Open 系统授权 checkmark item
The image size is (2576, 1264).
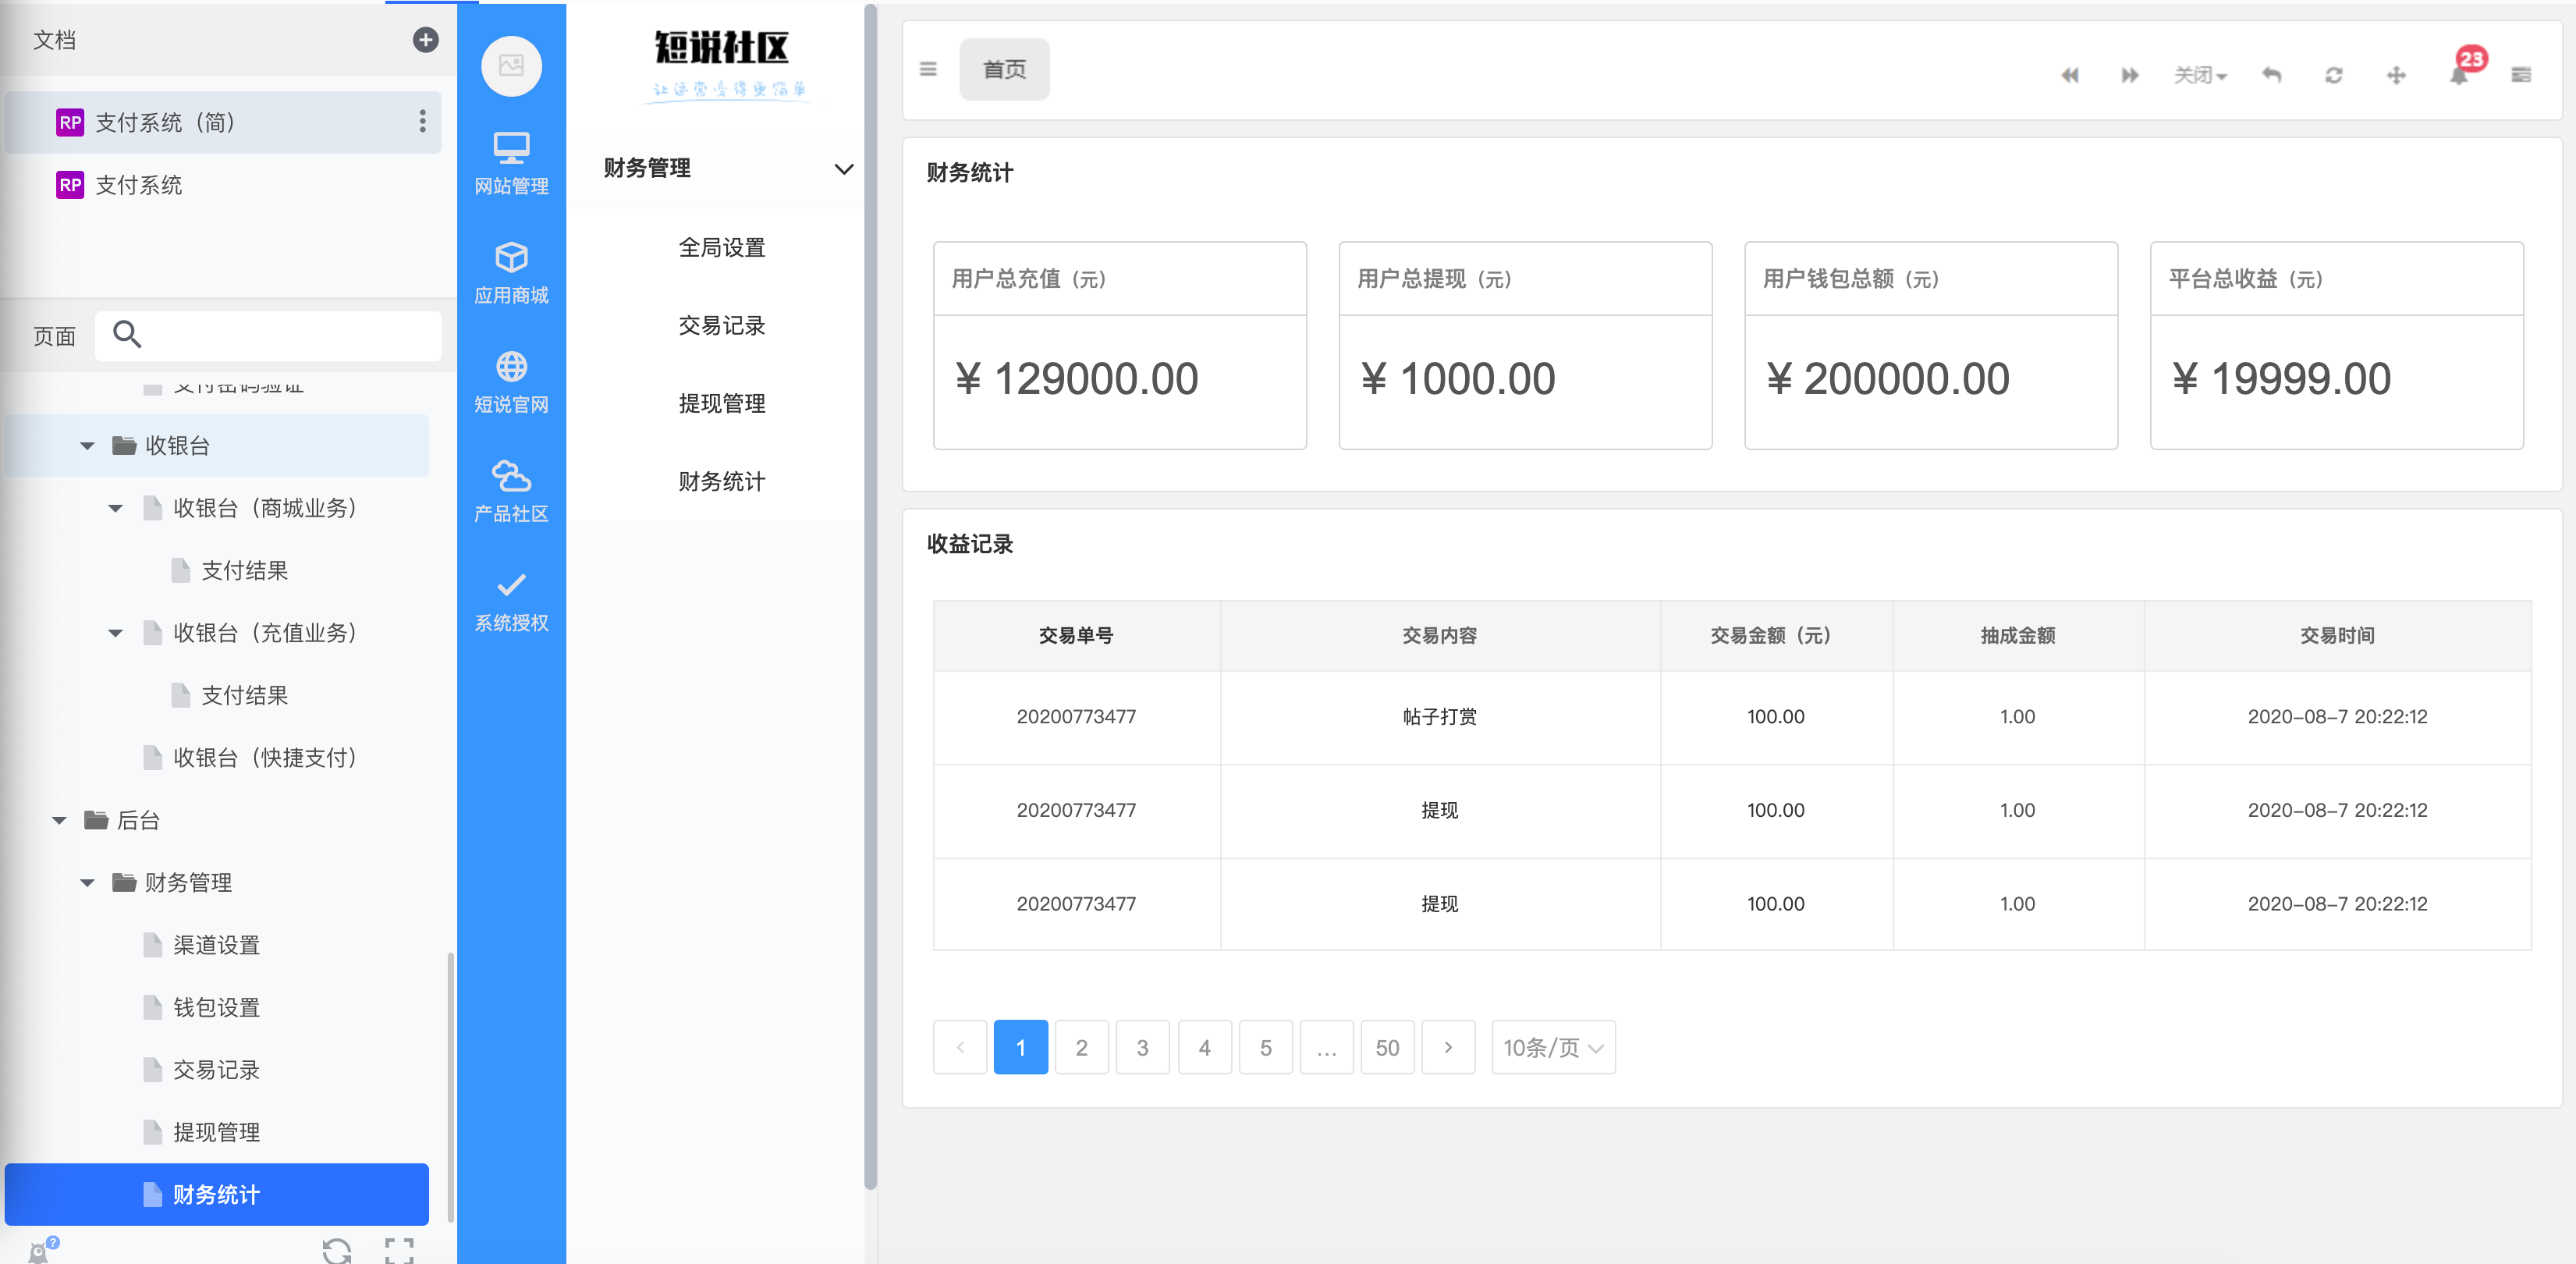tap(511, 602)
